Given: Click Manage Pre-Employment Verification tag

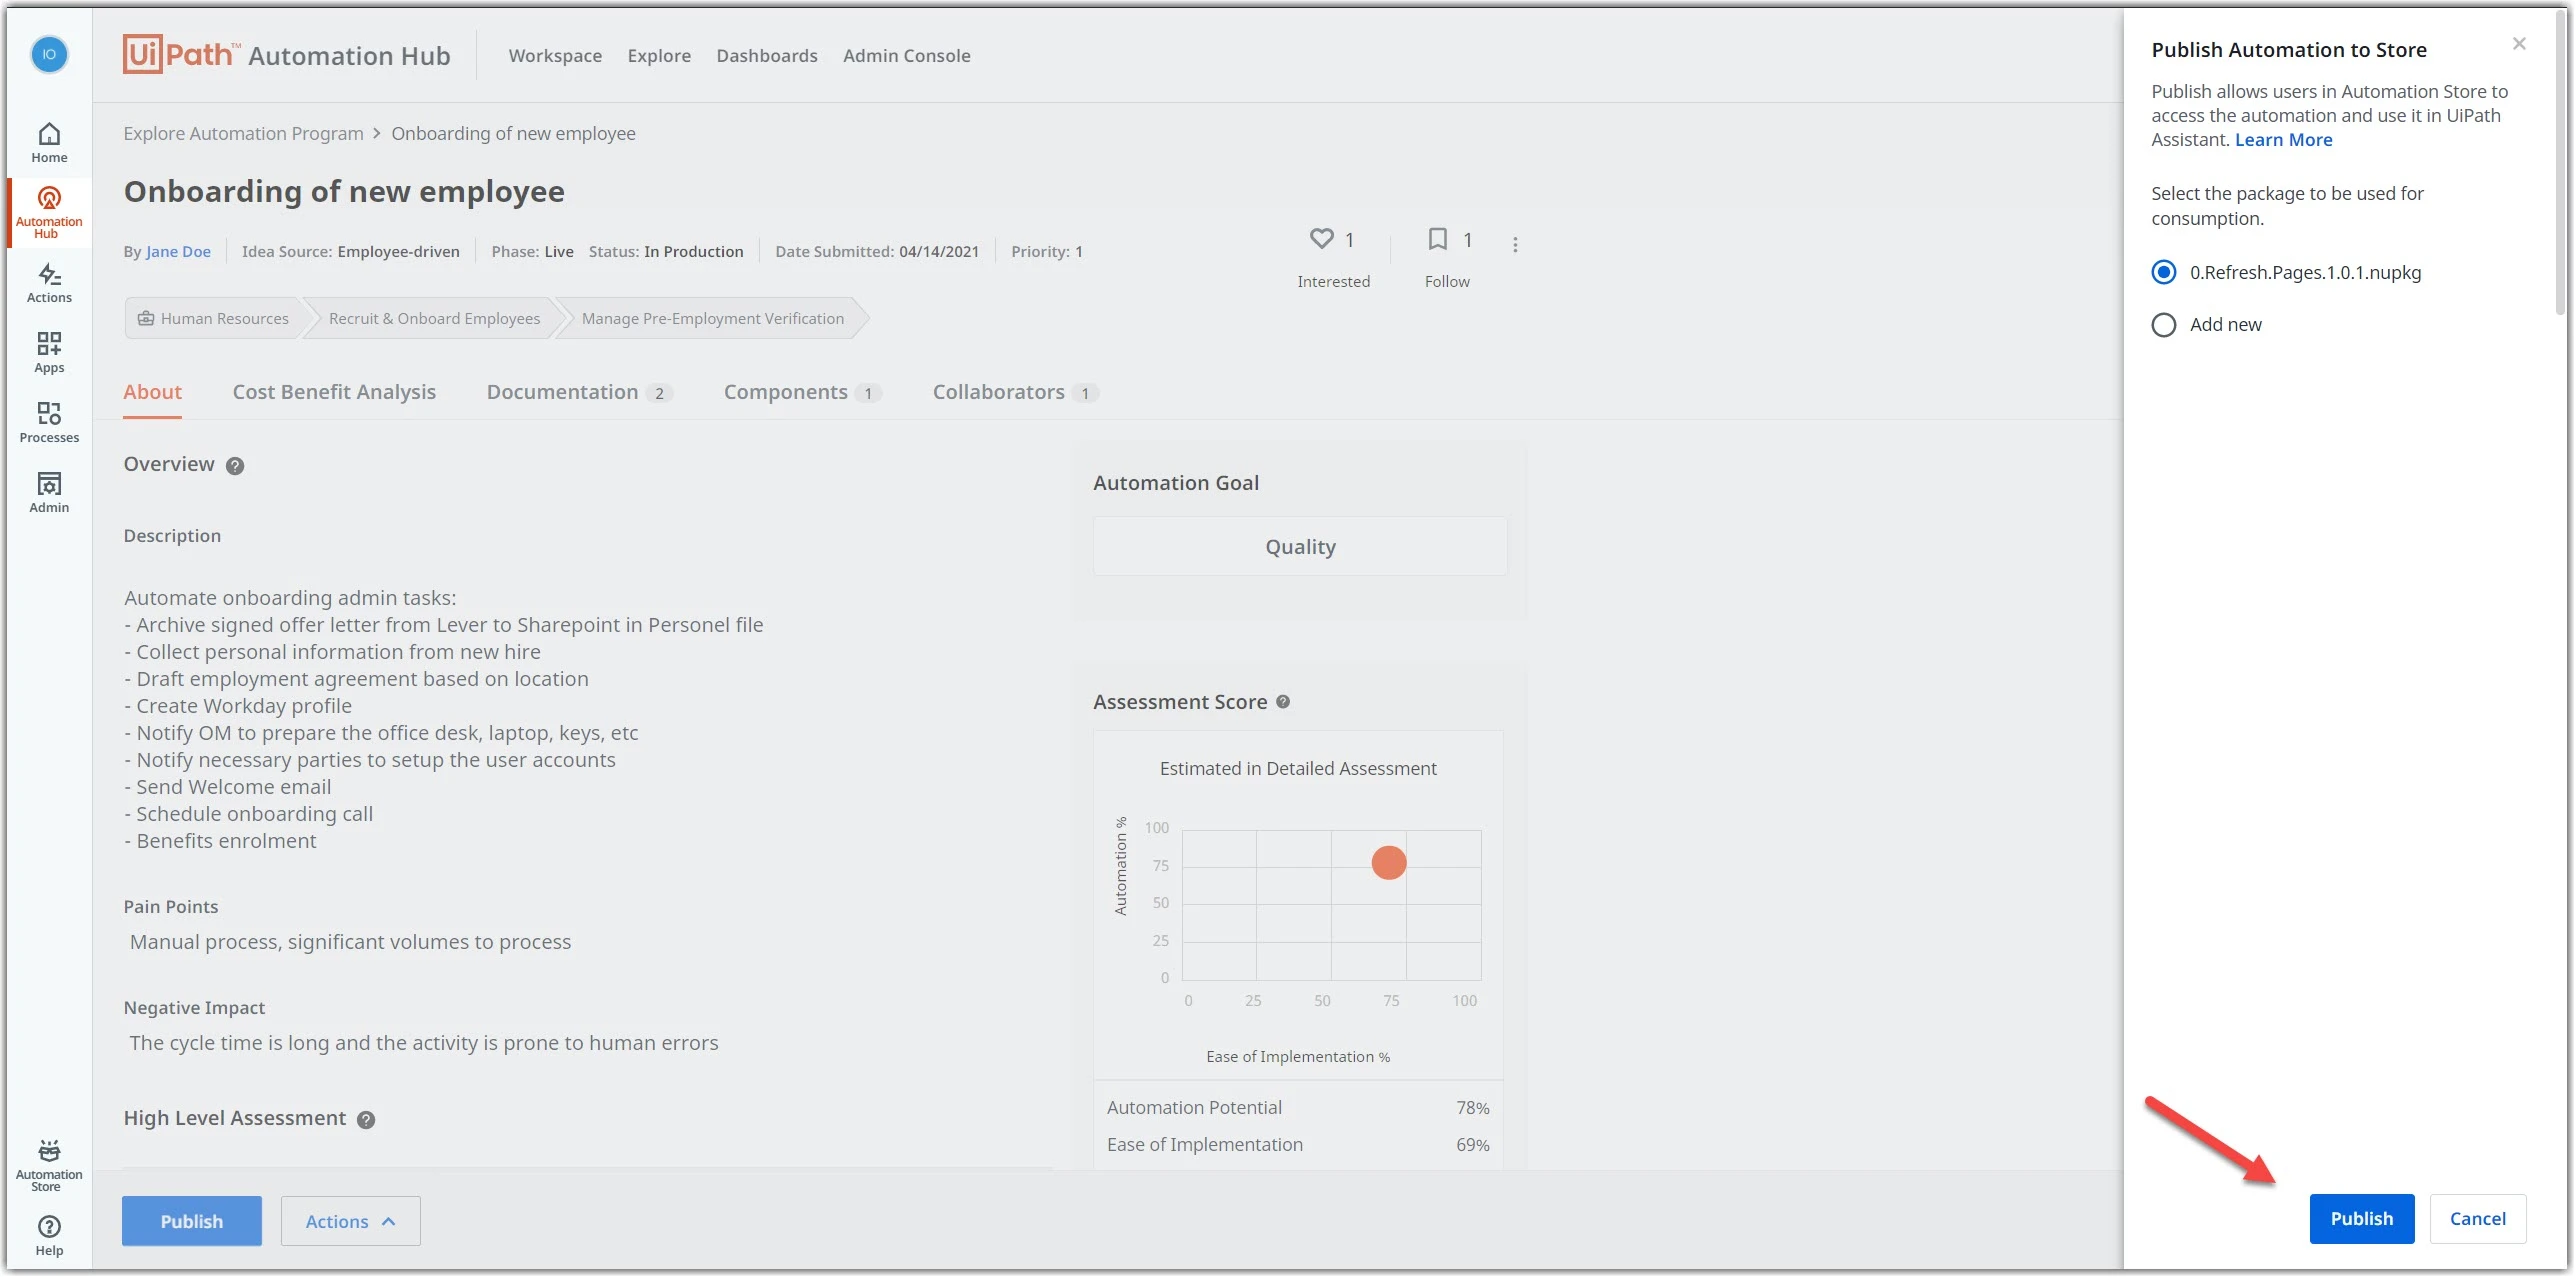Looking at the screenshot, I should [x=713, y=319].
